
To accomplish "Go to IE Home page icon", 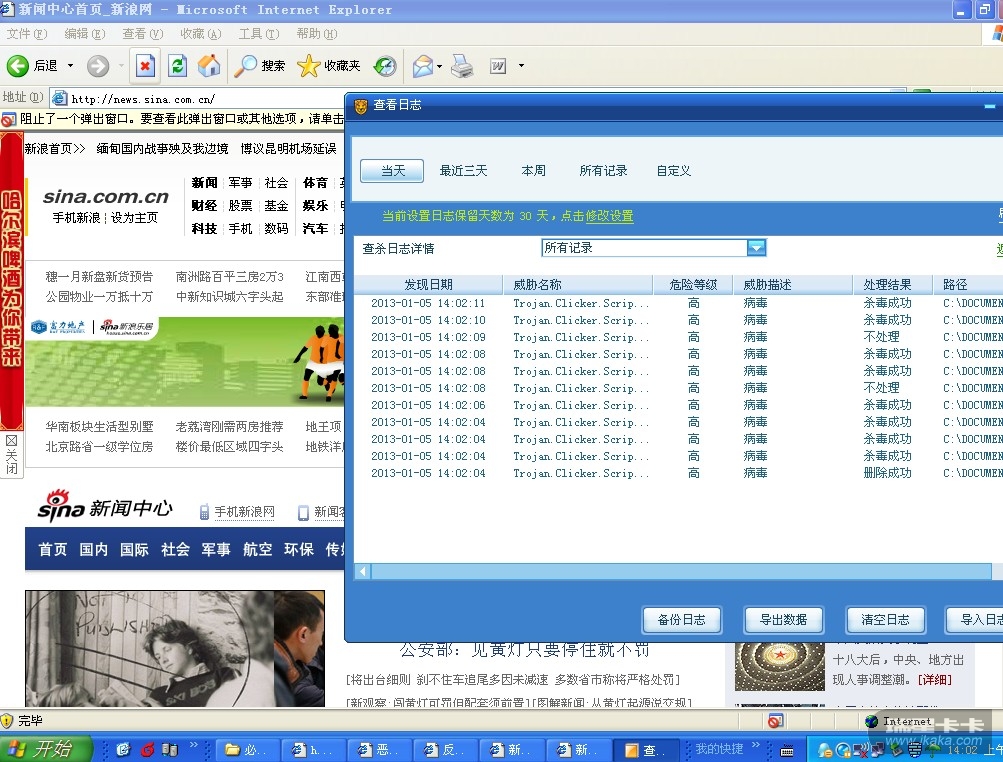I will [x=209, y=65].
